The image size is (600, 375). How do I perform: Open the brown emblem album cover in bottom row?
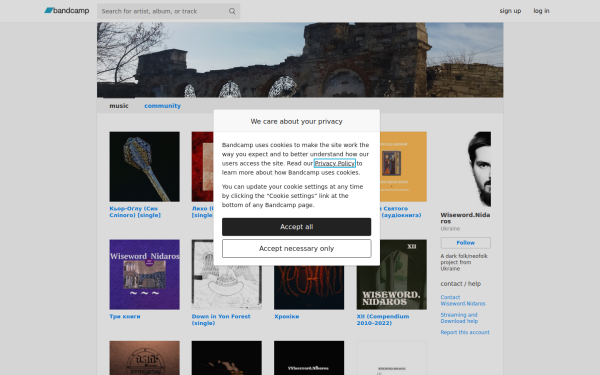click(145, 358)
